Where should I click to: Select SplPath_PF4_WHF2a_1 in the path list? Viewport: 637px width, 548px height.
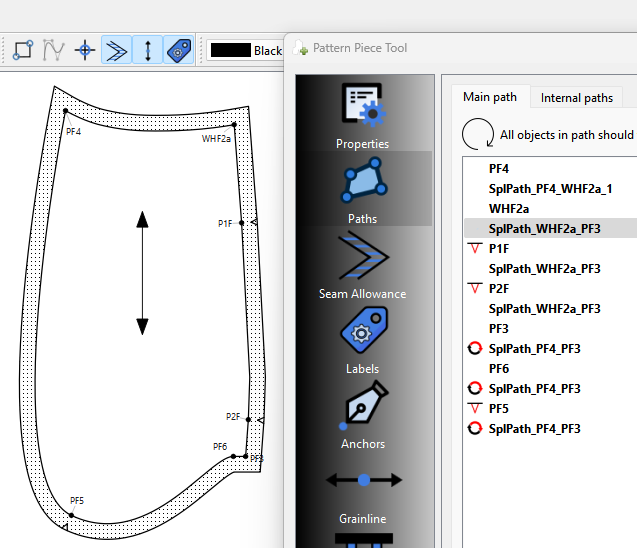coord(550,188)
